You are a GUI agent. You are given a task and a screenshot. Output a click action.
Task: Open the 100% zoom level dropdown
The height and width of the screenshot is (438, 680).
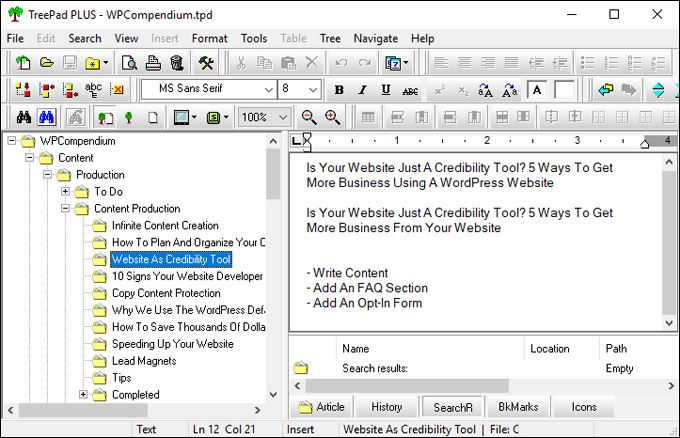coord(283,117)
